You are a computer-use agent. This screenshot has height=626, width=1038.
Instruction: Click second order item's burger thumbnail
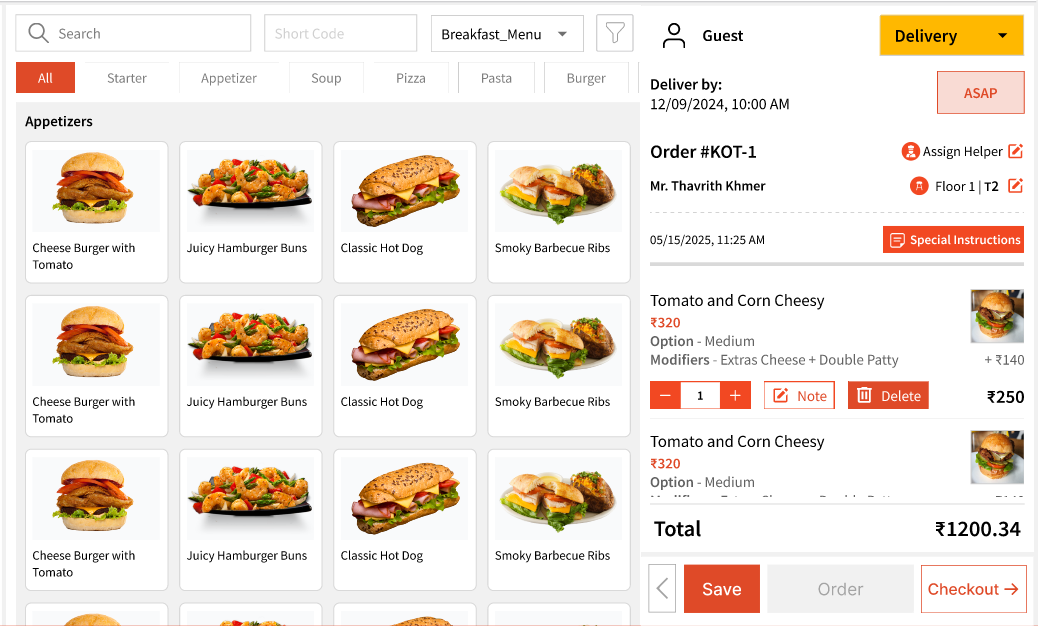(x=997, y=457)
